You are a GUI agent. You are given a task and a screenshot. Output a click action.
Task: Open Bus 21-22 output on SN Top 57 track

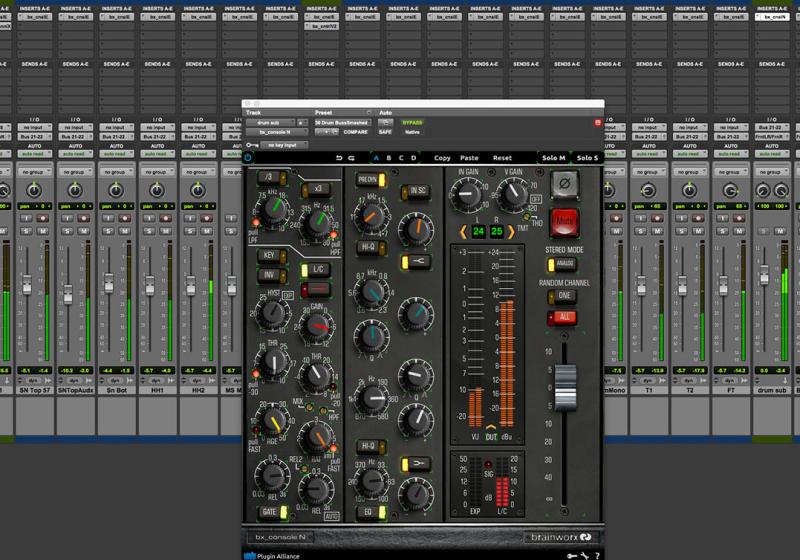tap(34, 137)
